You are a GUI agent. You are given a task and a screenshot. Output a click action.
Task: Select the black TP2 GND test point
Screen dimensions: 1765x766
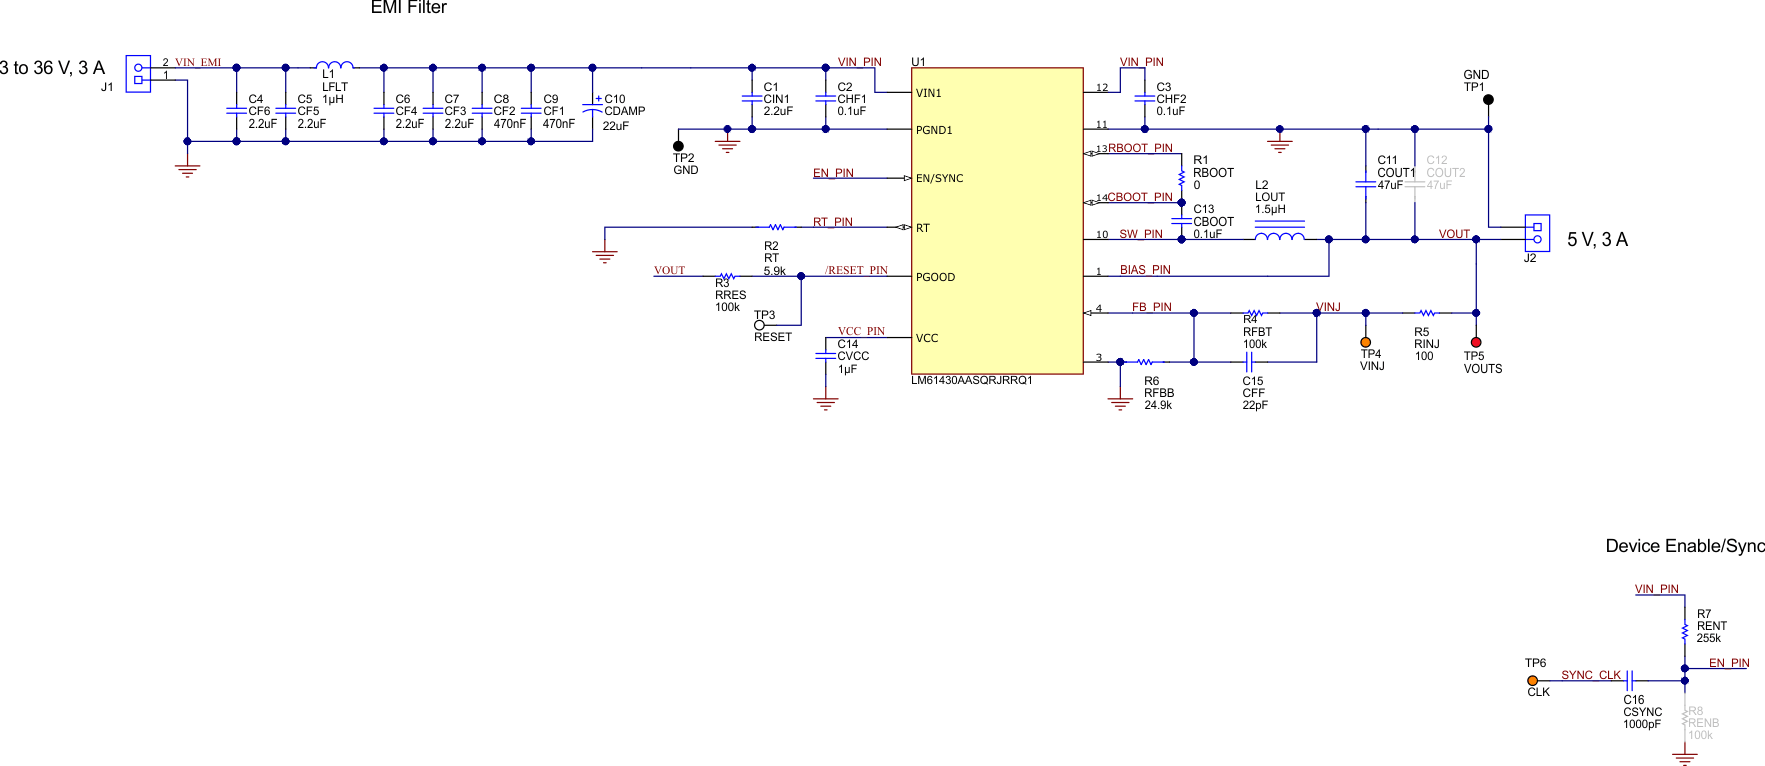678,146
